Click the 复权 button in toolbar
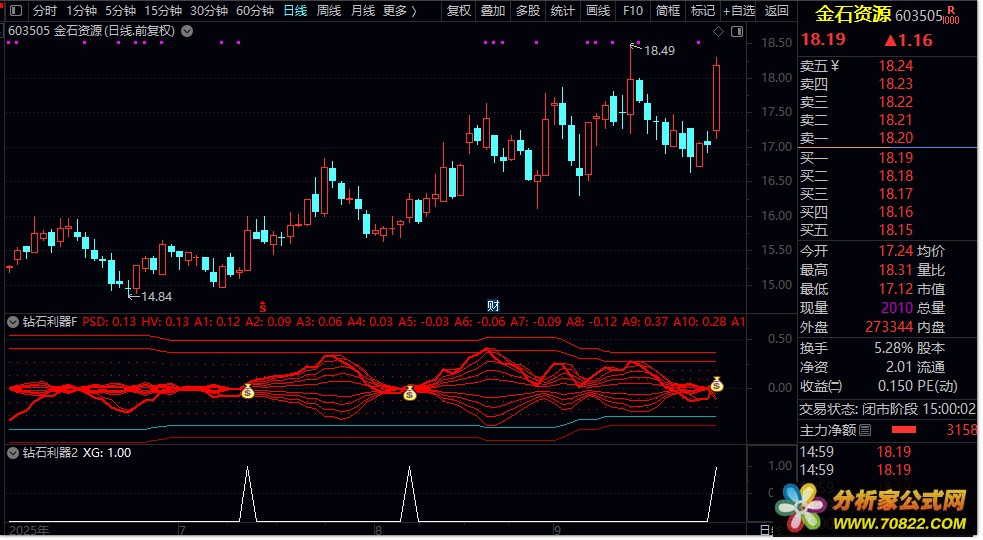 pos(458,11)
